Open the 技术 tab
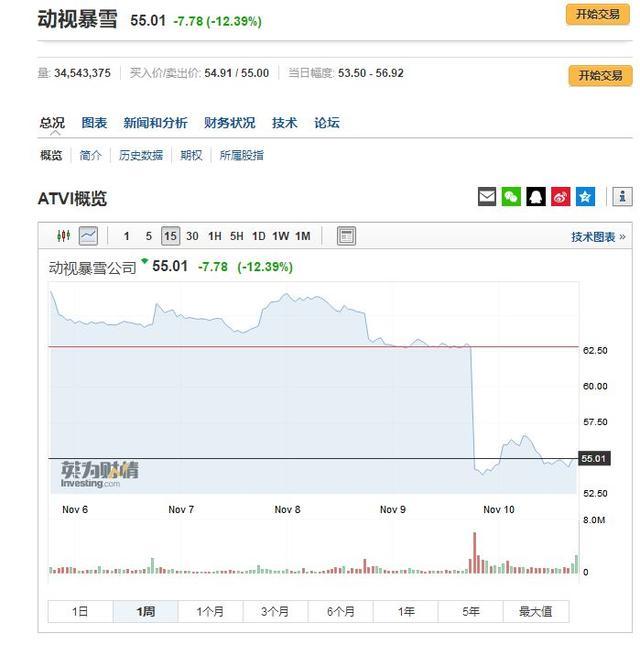This screenshot has width=640, height=645. tap(284, 123)
